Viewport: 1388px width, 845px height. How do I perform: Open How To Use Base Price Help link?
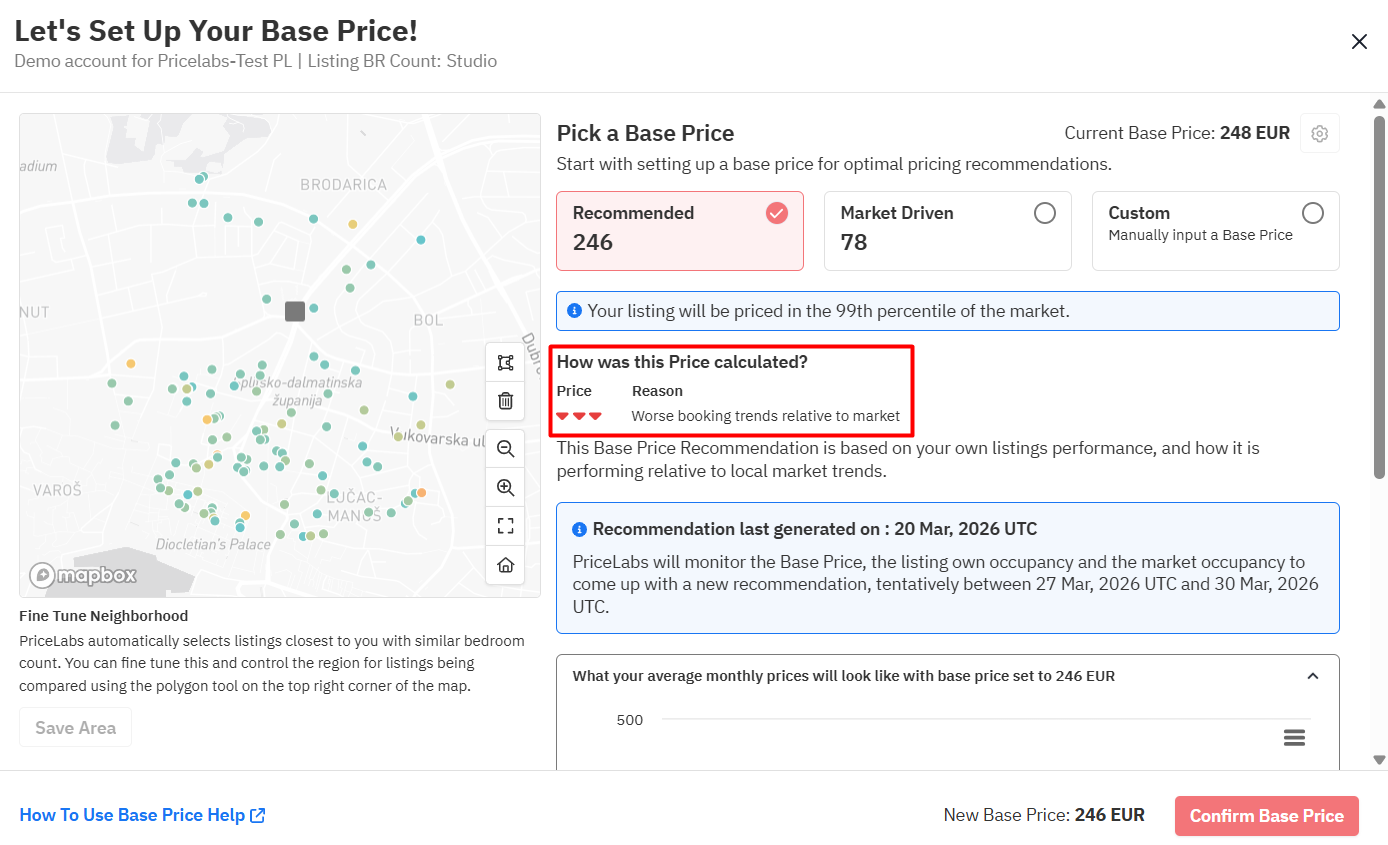coord(142,815)
